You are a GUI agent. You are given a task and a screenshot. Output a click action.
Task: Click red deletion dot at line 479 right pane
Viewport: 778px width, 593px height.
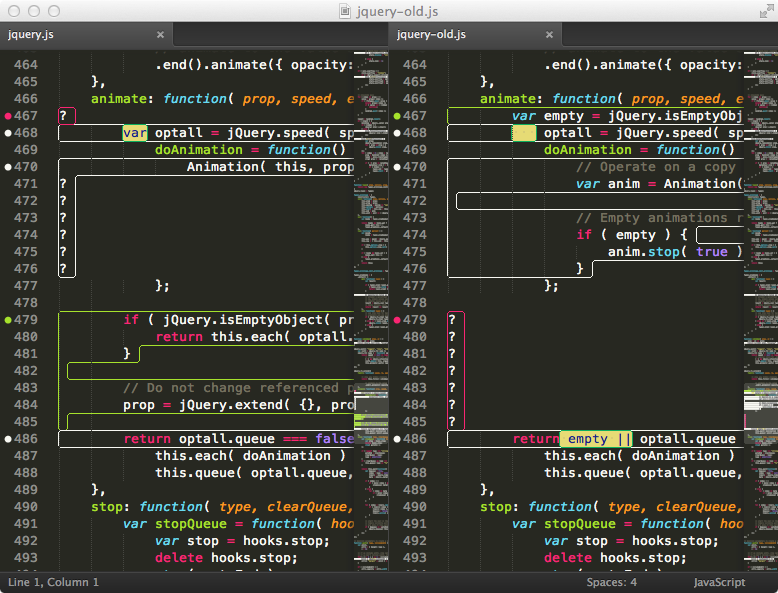coord(397,320)
